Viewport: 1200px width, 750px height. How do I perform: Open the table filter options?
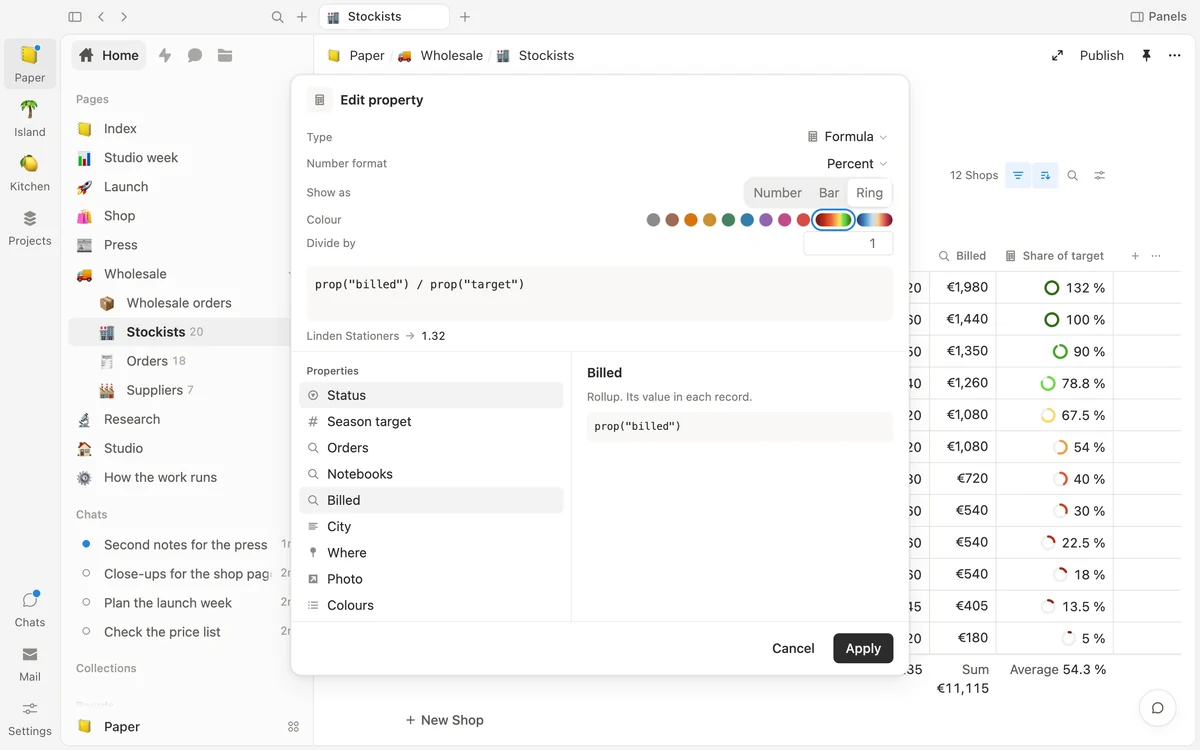point(1018,175)
